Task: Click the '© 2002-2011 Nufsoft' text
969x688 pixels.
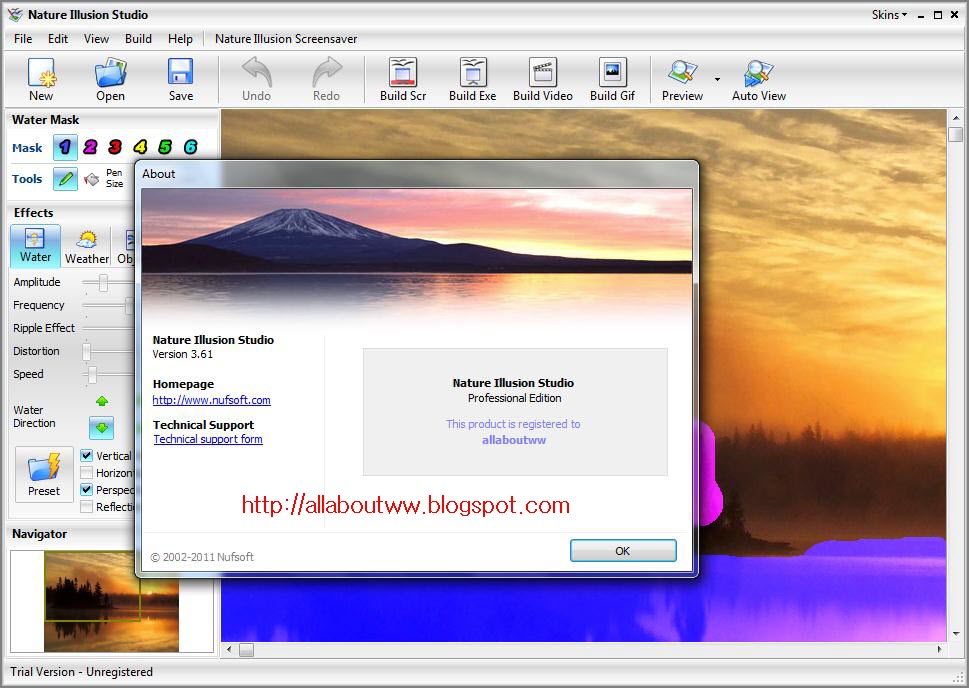Action: pyautogui.click(x=202, y=556)
